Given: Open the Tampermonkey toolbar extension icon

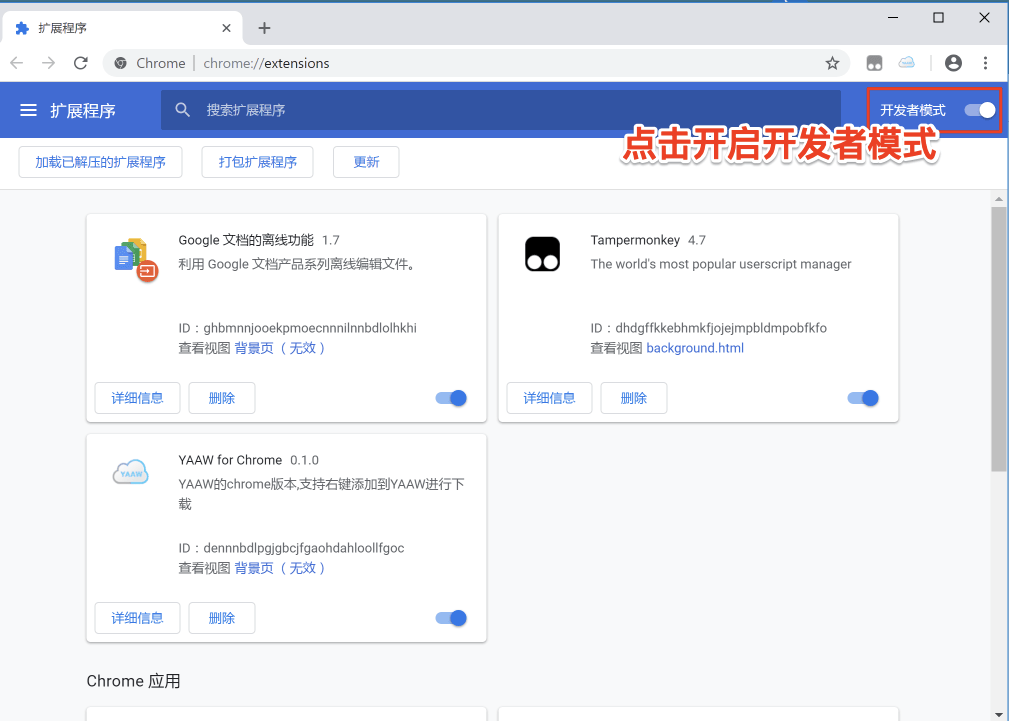Looking at the screenshot, I should point(875,63).
